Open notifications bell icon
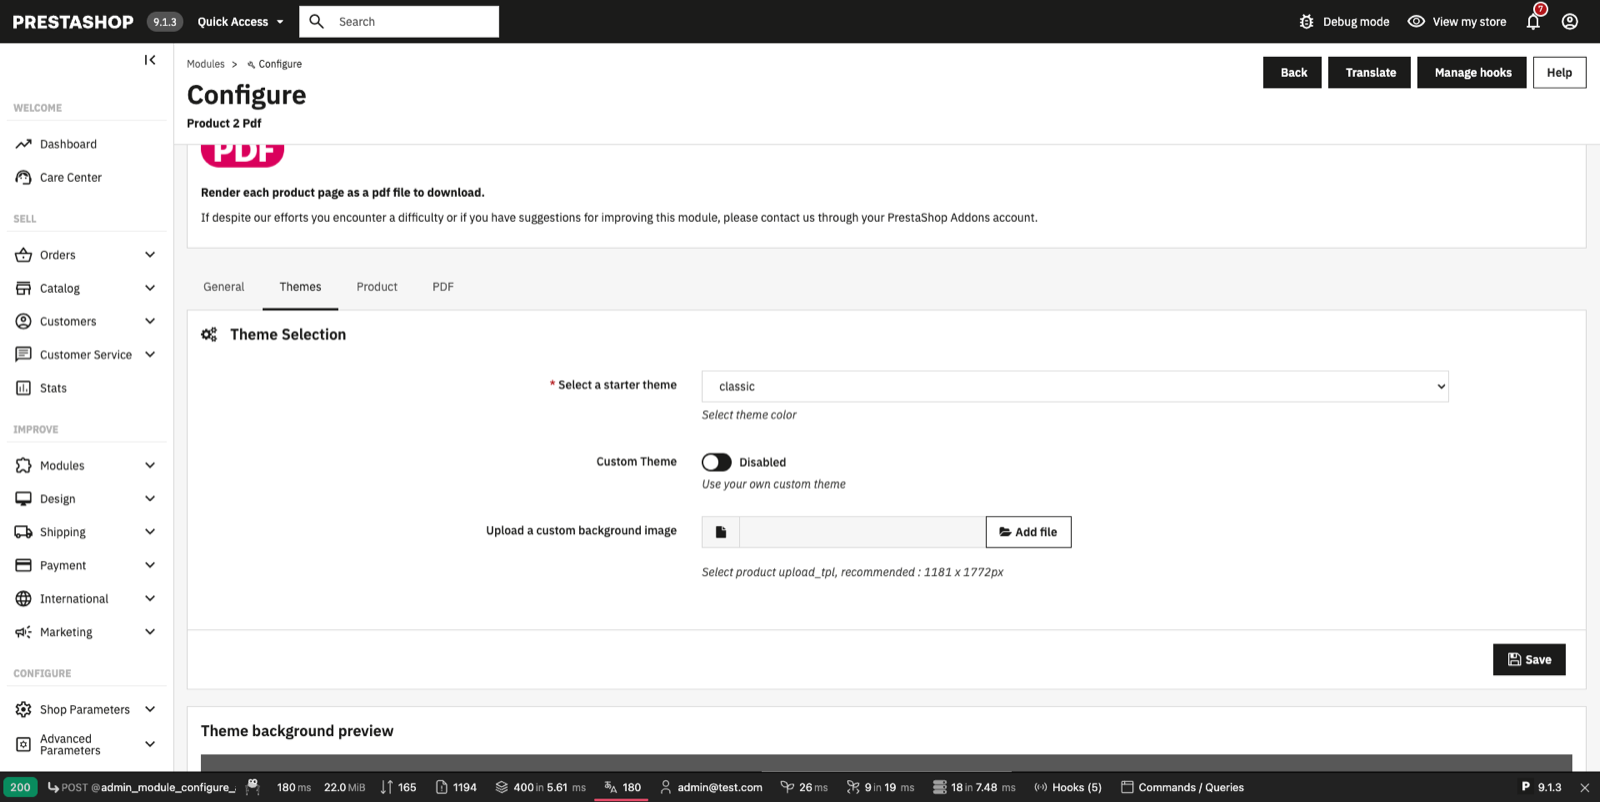The width and height of the screenshot is (1600, 802). (x=1534, y=21)
